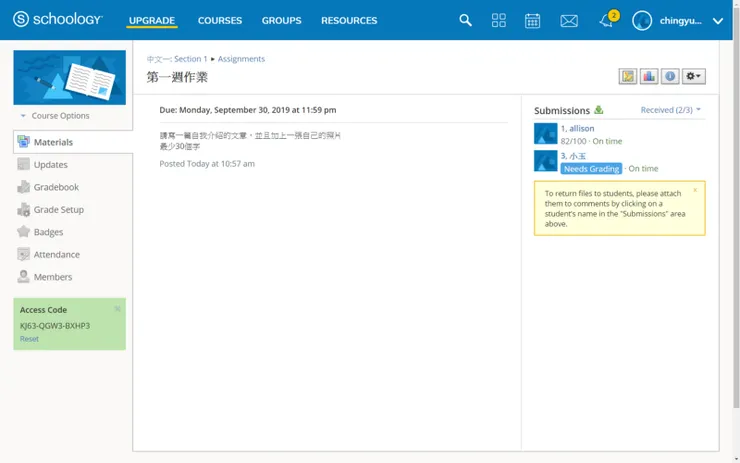This screenshot has height=463, width=740.
Task: Open the RESOURCES menu
Action: 349,20
